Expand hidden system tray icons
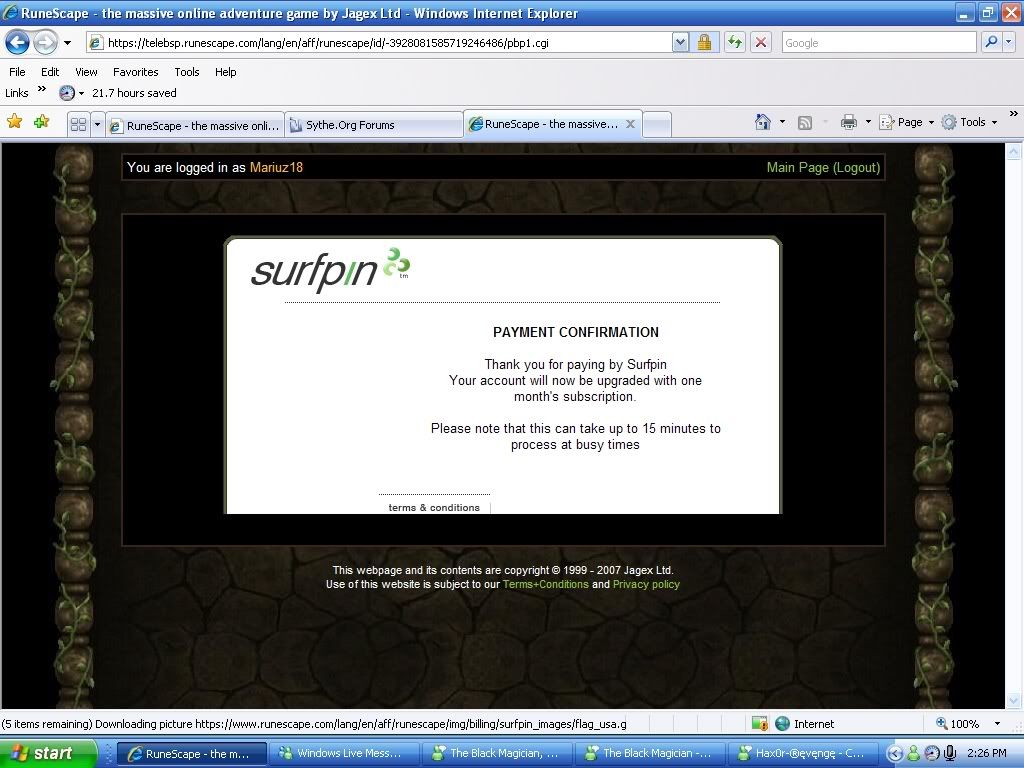 (x=895, y=754)
